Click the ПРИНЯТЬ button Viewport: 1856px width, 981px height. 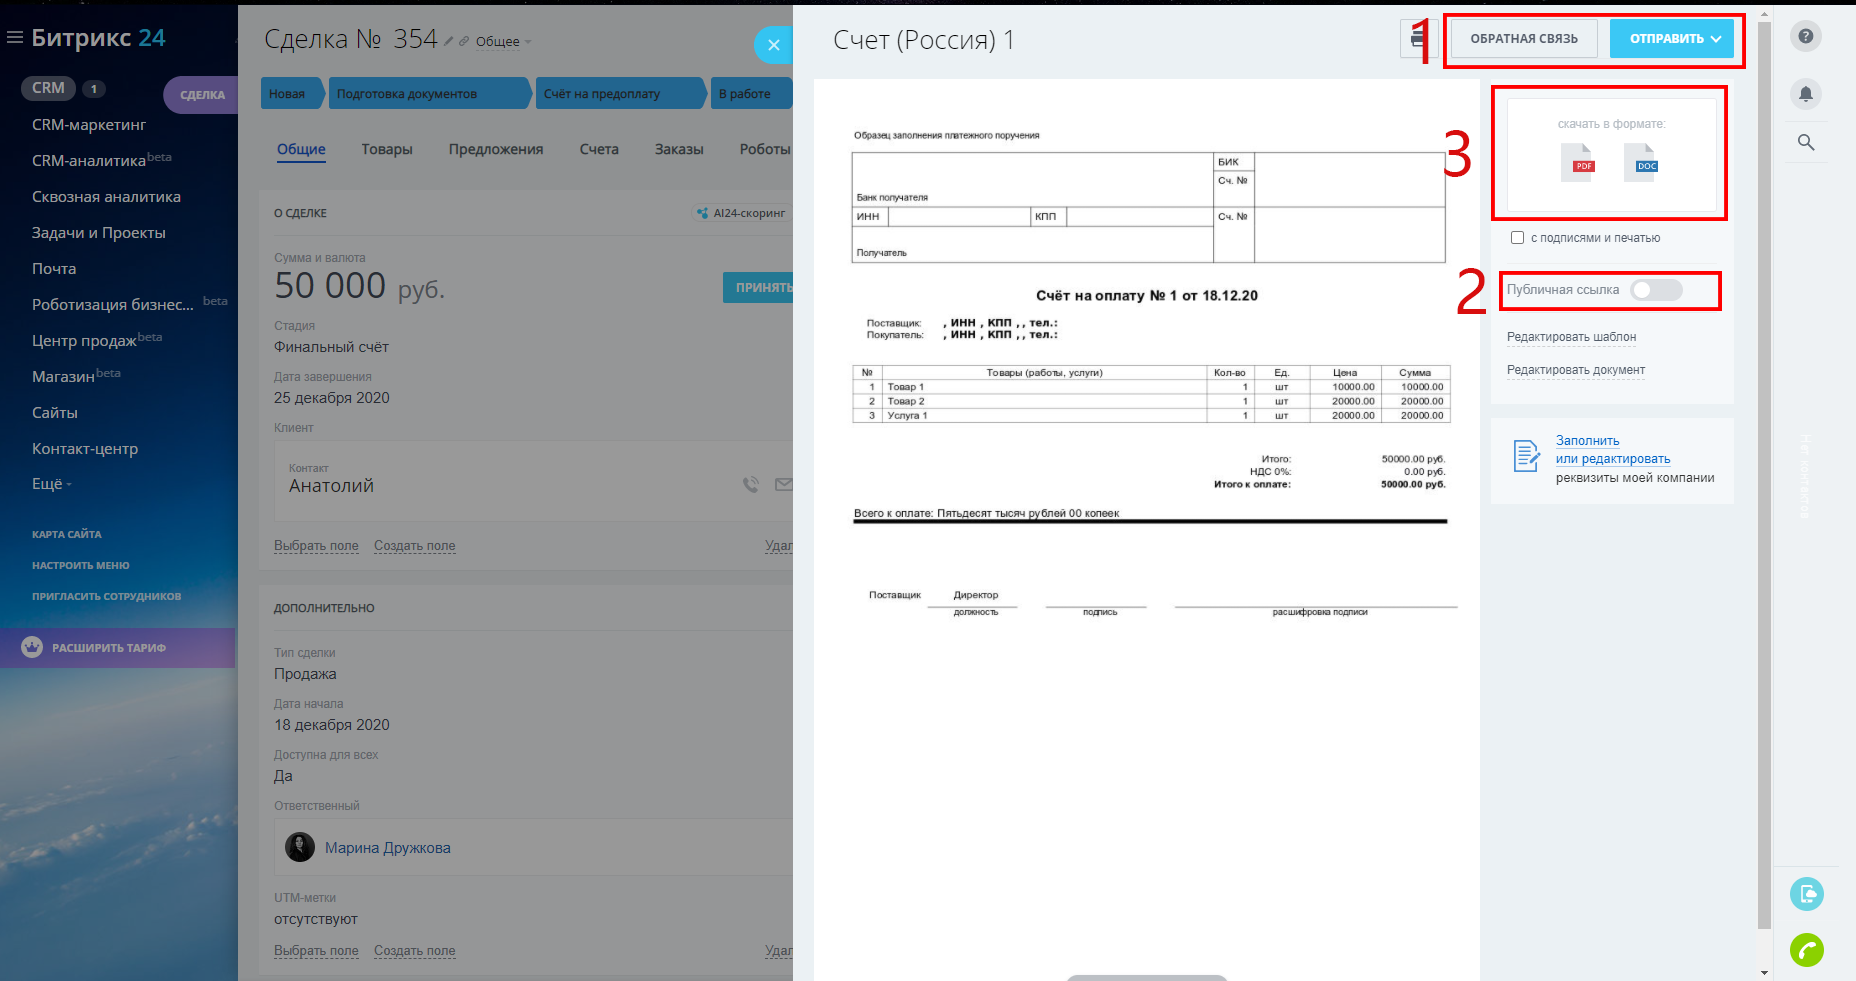coord(758,287)
